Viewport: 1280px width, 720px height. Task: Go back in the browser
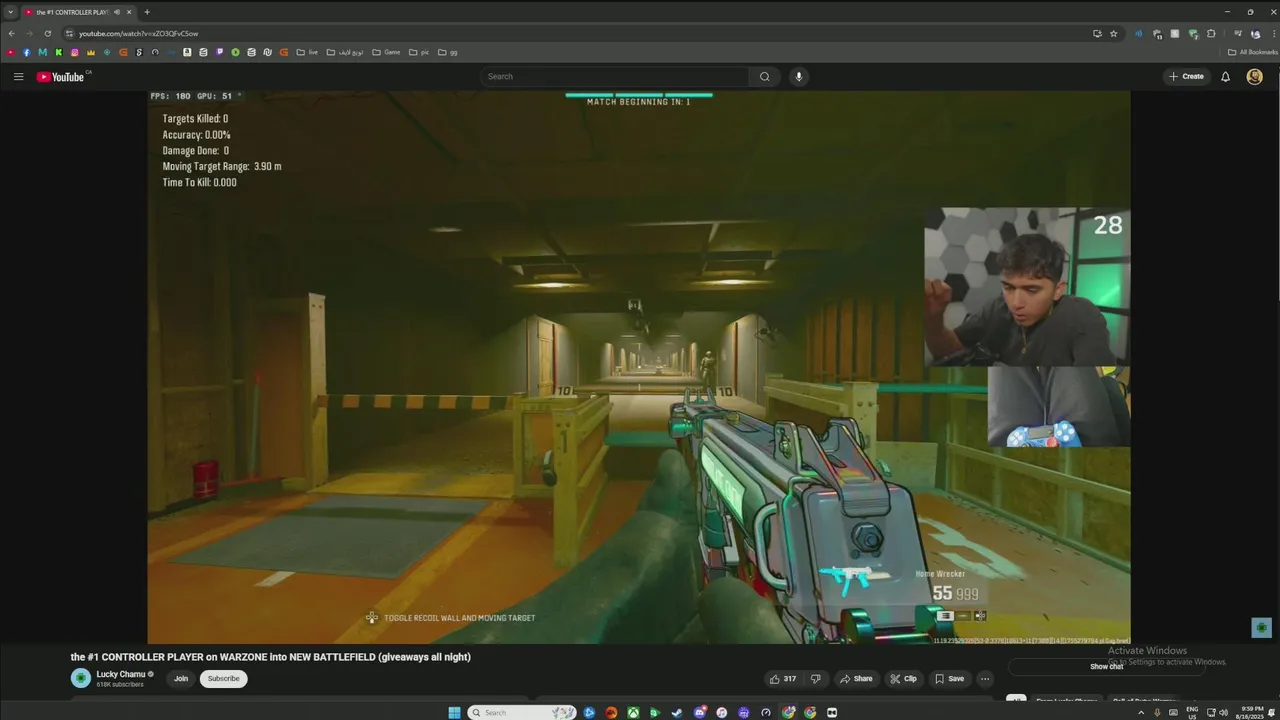tap(11, 33)
